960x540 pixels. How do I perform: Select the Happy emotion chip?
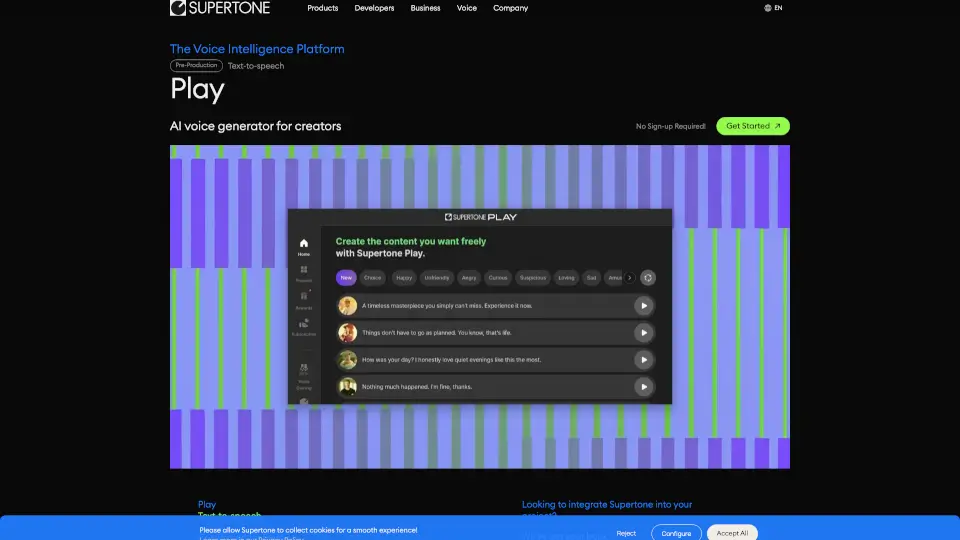tap(404, 278)
